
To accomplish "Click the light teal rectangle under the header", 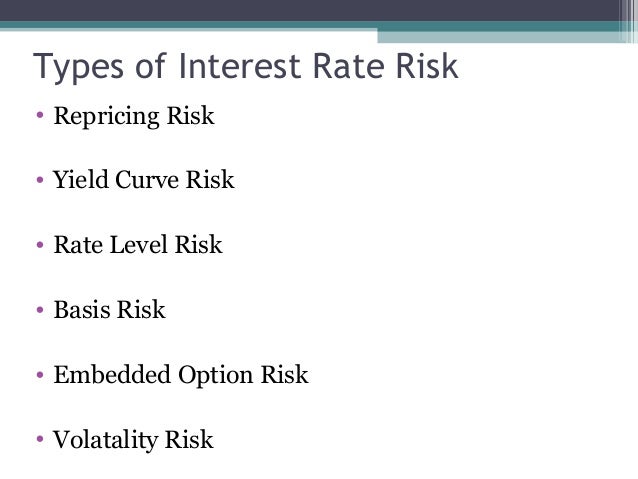I will click(498, 37).
